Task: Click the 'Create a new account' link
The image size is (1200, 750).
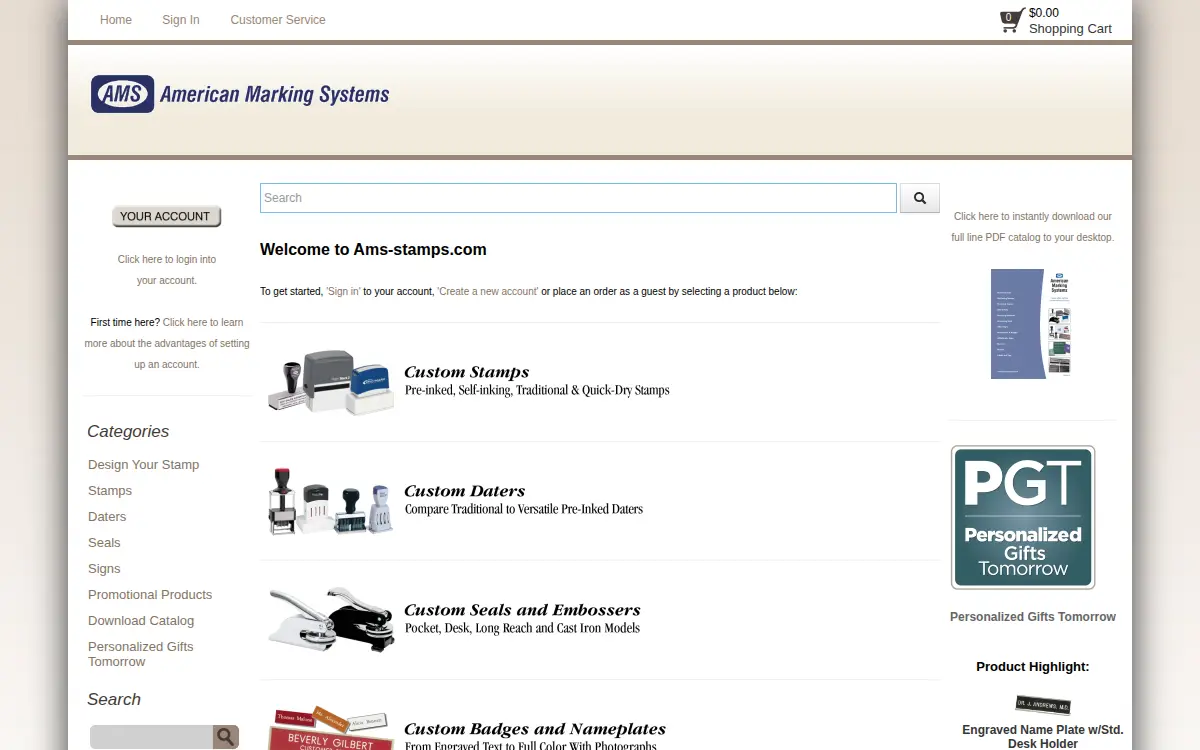Action: pyautogui.click(x=488, y=292)
